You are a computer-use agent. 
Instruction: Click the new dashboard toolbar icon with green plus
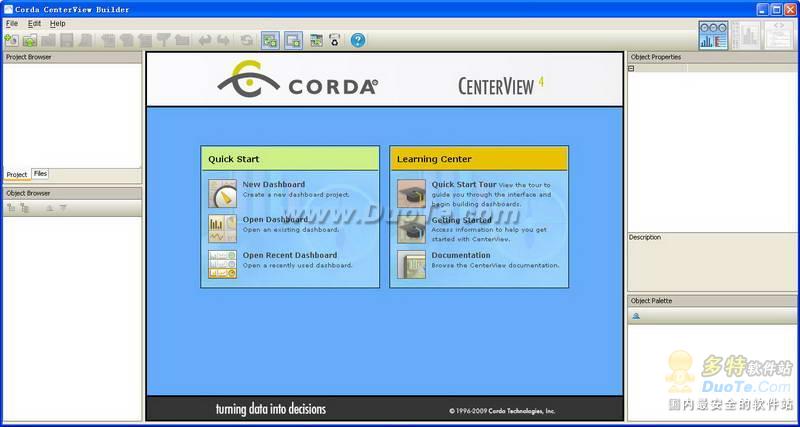coord(11,41)
